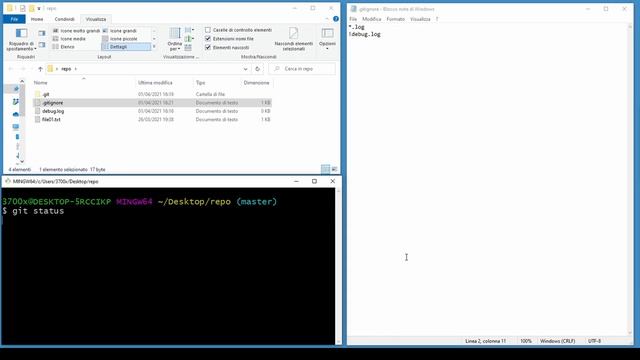The image size is (640, 360).
Task: Select the Visualizza ribbon tab
Action: coord(96,19)
